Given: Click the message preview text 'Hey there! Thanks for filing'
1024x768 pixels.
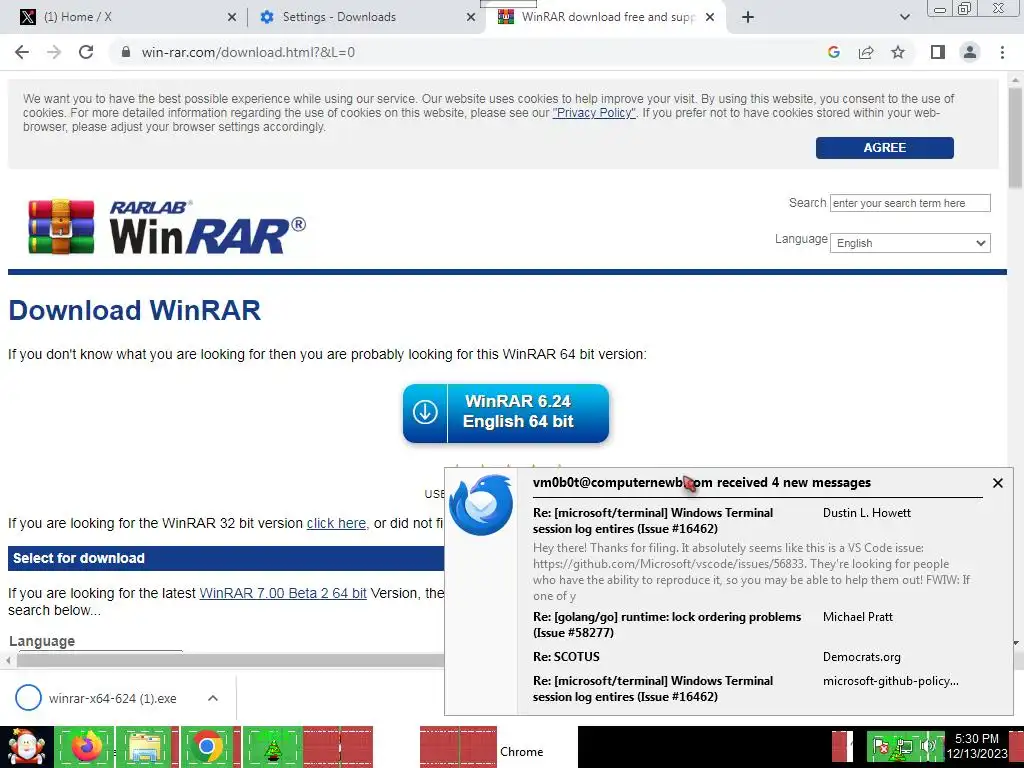Looking at the screenshot, I should pos(751,571).
